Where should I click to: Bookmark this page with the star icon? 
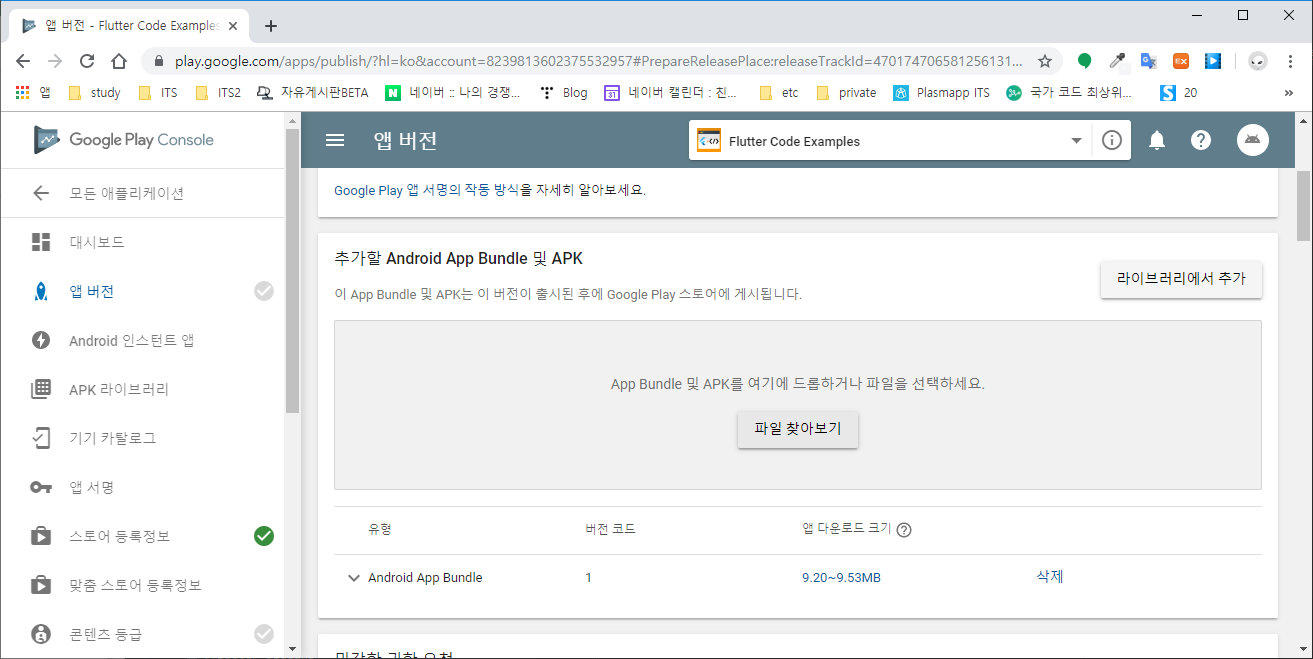pyautogui.click(x=1045, y=61)
